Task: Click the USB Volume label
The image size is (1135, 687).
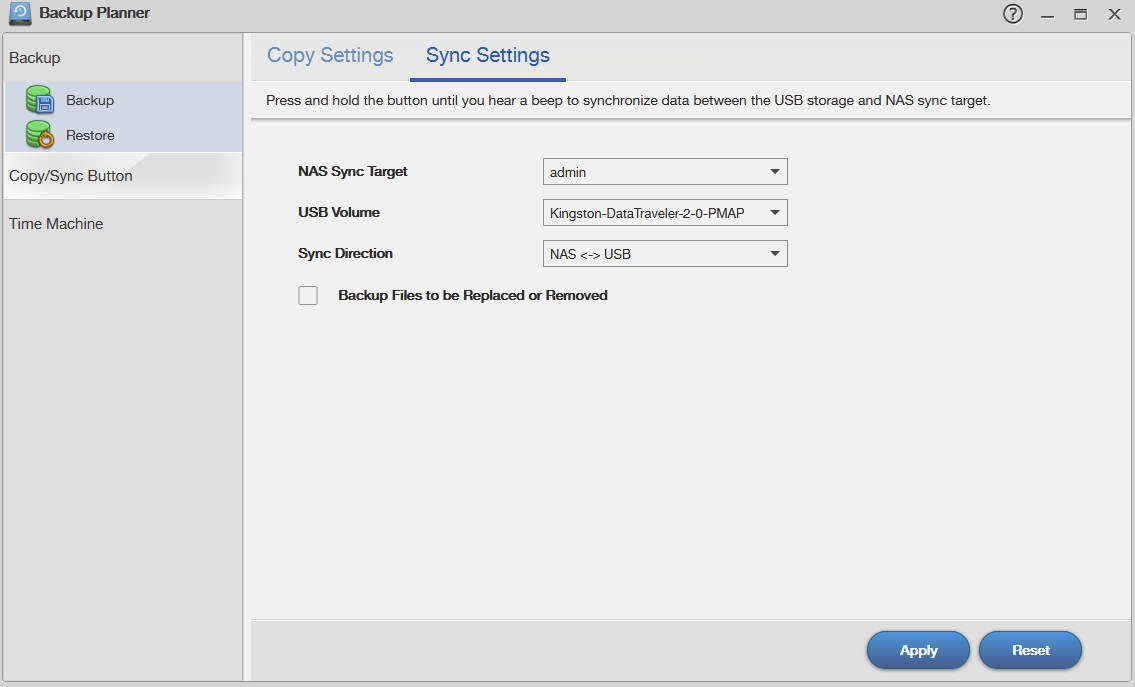Action: pyautogui.click(x=339, y=212)
